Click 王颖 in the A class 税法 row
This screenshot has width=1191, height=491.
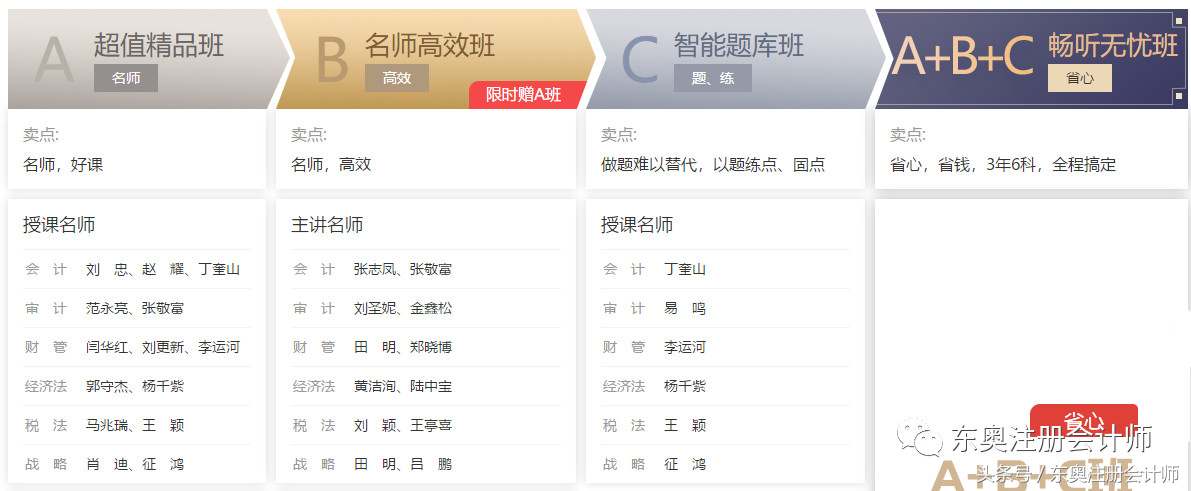click(163, 426)
